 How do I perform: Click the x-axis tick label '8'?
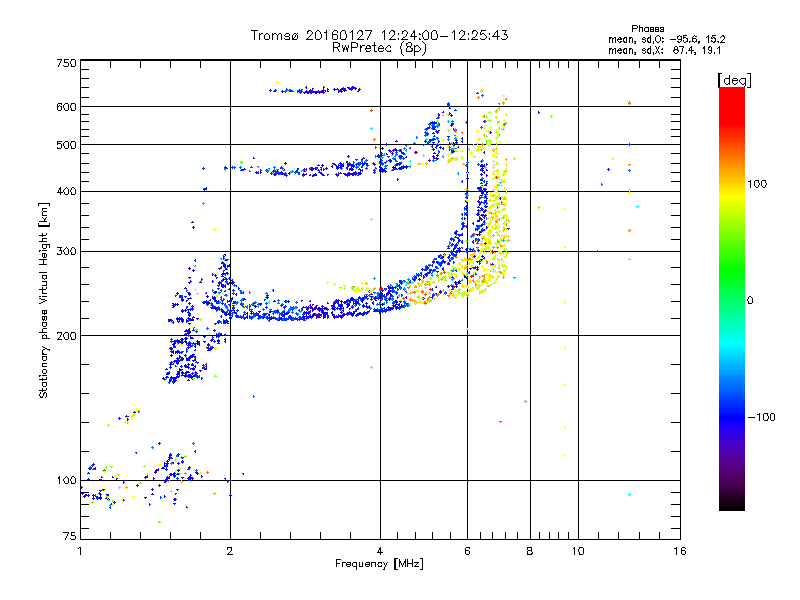530,551
